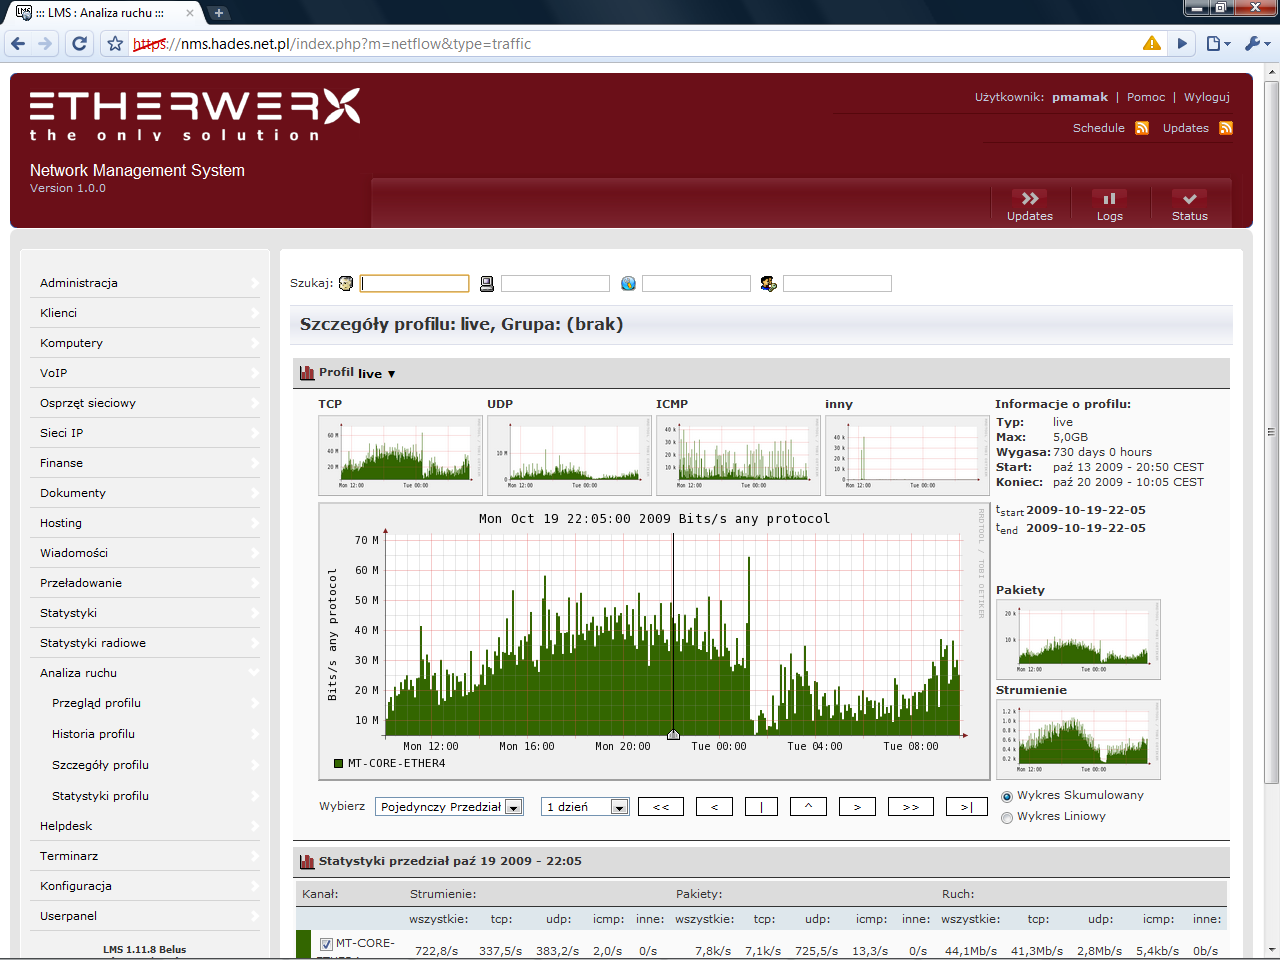Open Logs from the header toolbar
Viewport: 1280px width, 960px height.
pyautogui.click(x=1110, y=206)
